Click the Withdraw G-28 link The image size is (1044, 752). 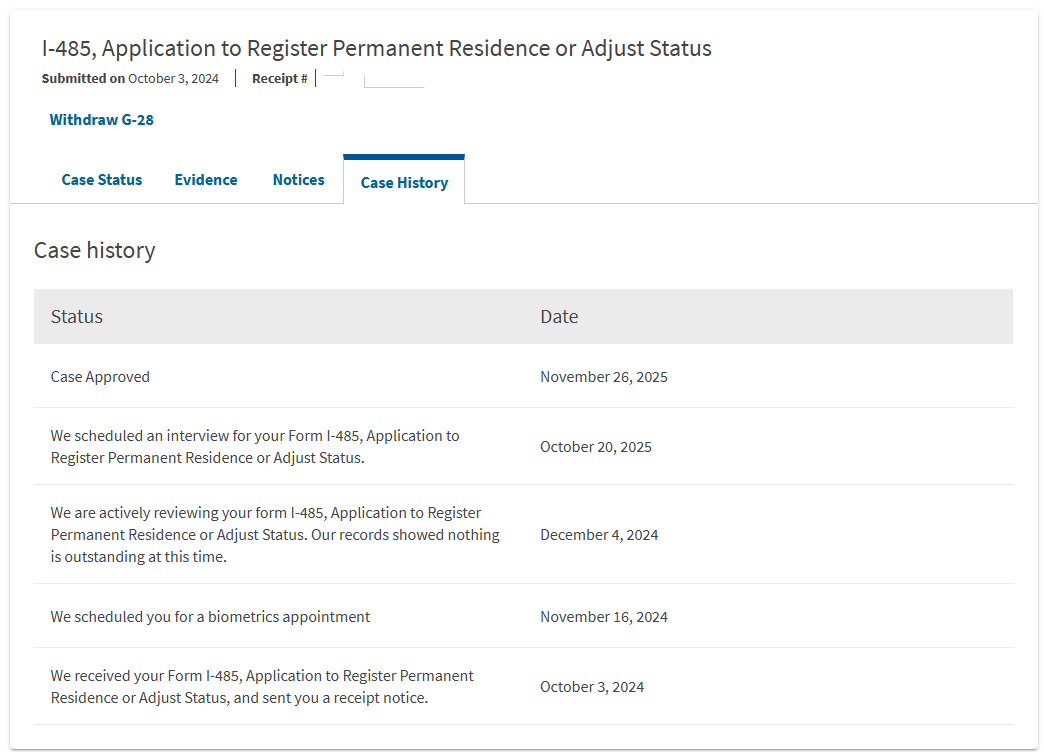tap(101, 120)
